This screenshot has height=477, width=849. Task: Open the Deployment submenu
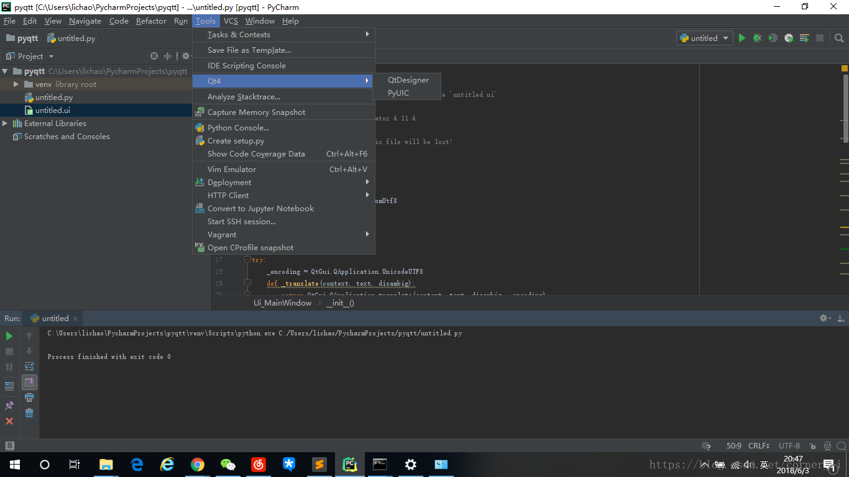coord(284,182)
